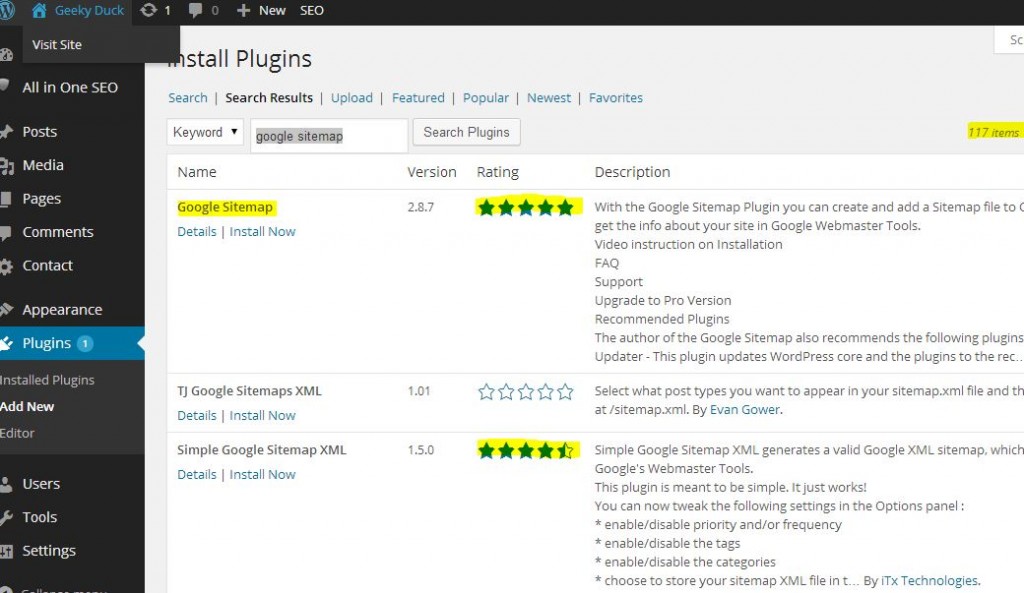The width and height of the screenshot is (1024, 593).
Task: Open the updates icon in the admin bar
Action: click(149, 10)
